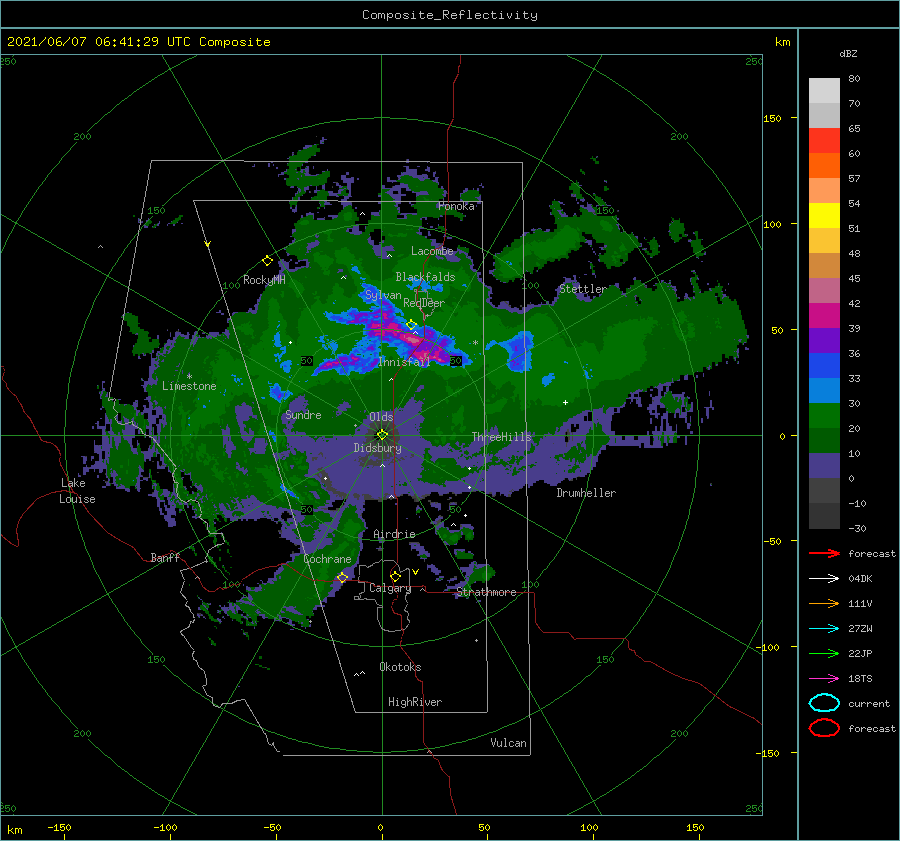Click the ThreeHills town label
900x841 pixels.
tap(502, 437)
